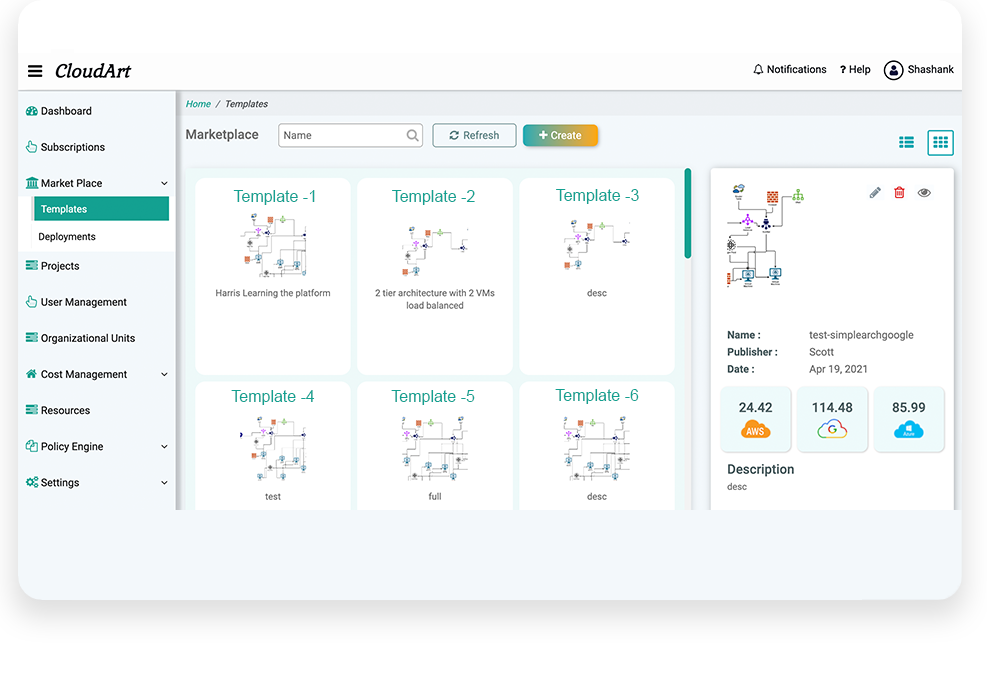Switch to list view layout

point(906,143)
